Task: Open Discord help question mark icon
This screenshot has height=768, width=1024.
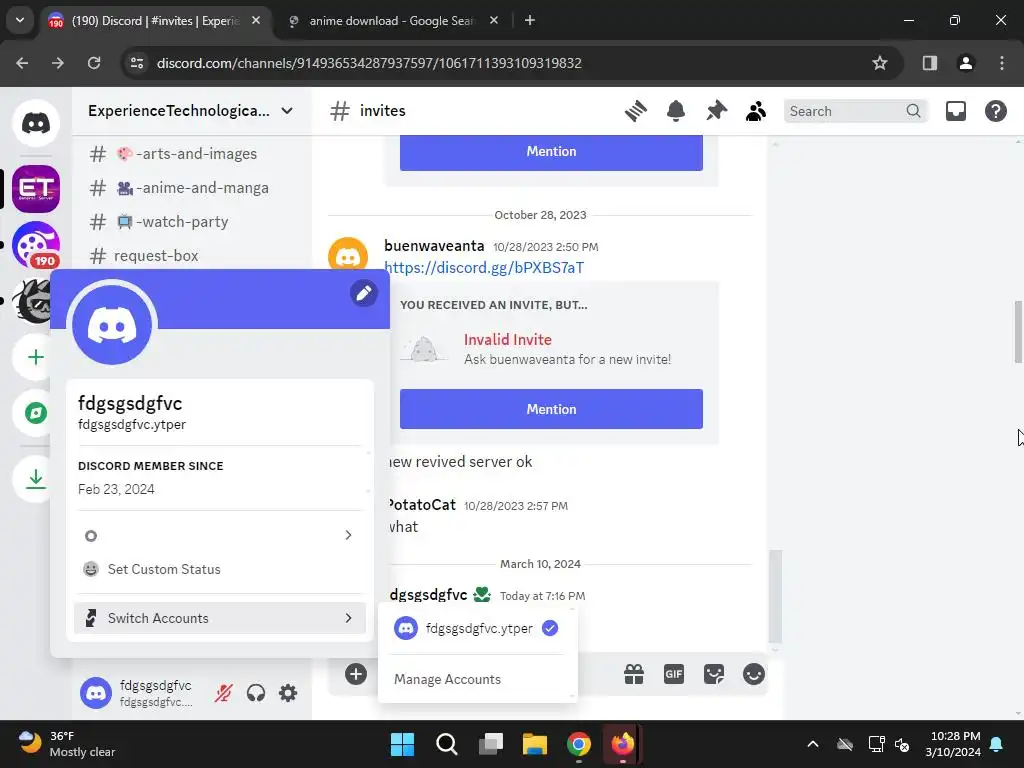Action: tap(995, 111)
